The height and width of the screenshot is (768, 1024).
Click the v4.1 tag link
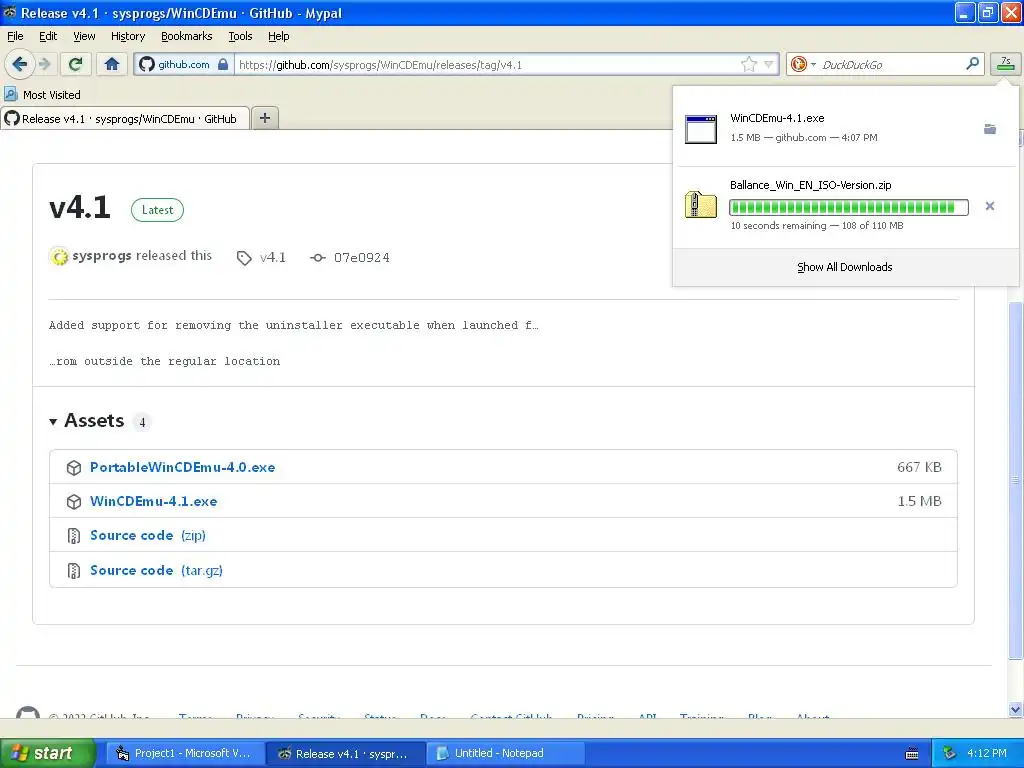[272, 257]
